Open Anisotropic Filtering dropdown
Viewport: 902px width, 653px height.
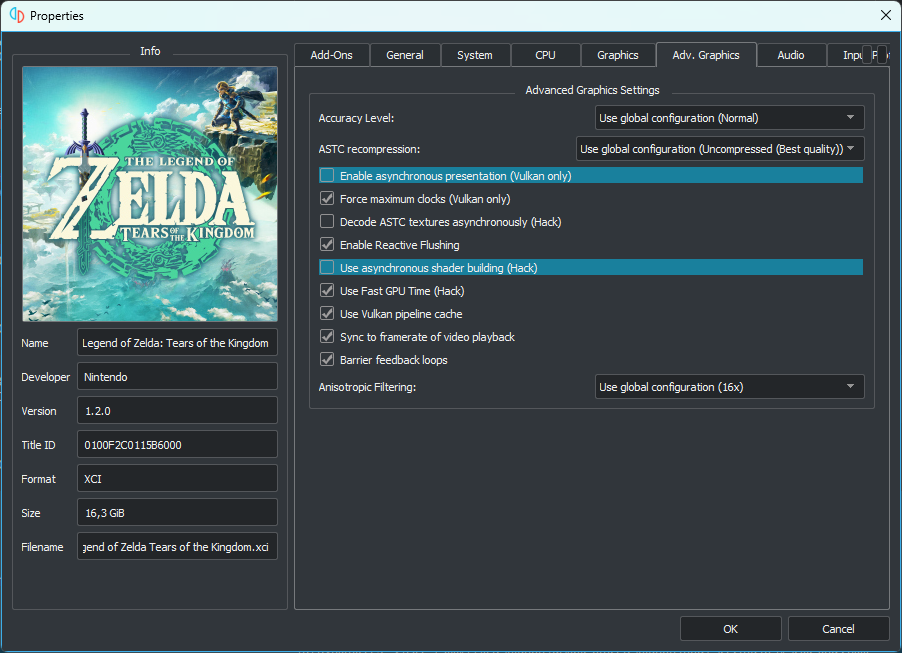[729, 387]
